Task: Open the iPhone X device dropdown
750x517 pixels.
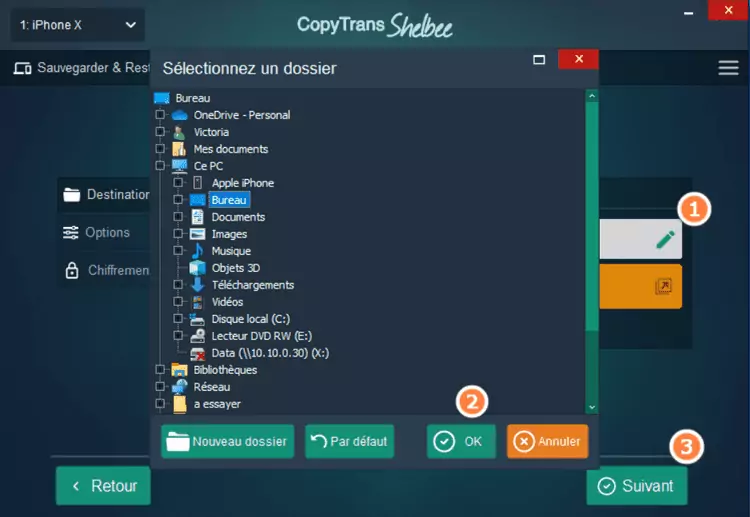Action: (x=77, y=25)
